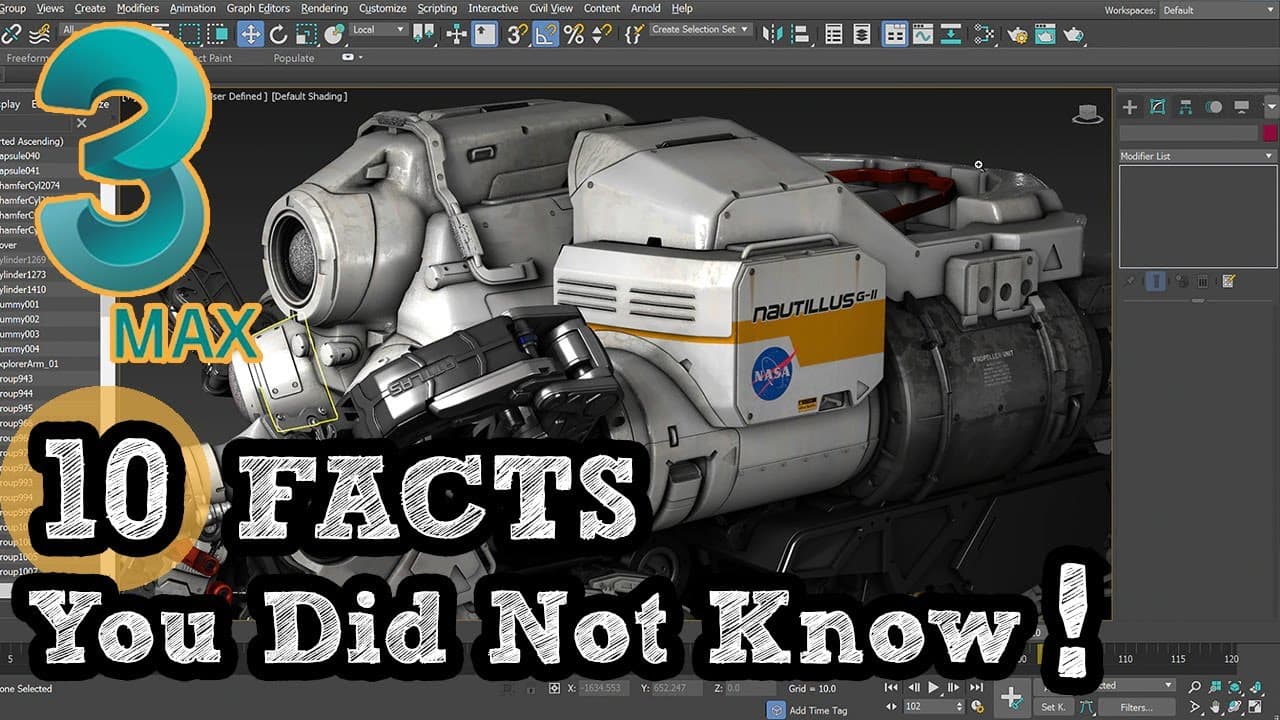This screenshot has height=720, width=1280.
Task: Open the key Filters... dialog
Action: tap(1136, 707)
